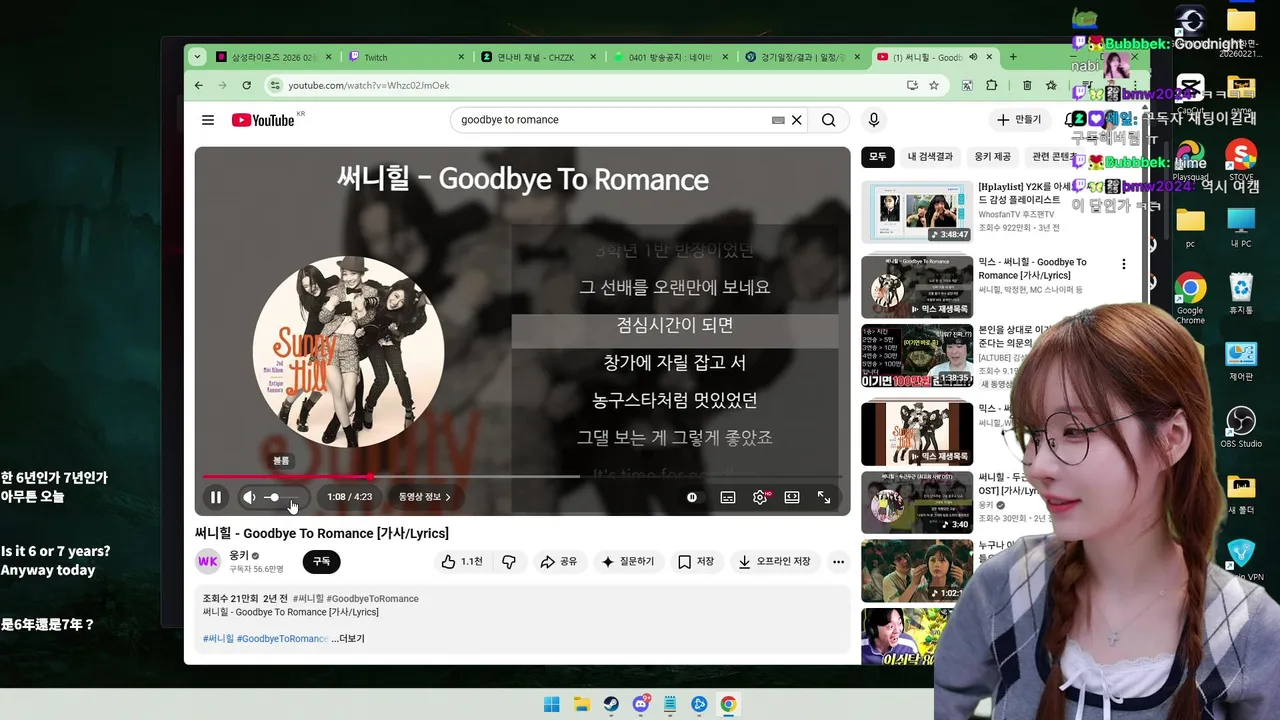1280x720 pixels.
Task: Open options menu for the 믹스 recommendation
Action: click(x=1123, y=265)
